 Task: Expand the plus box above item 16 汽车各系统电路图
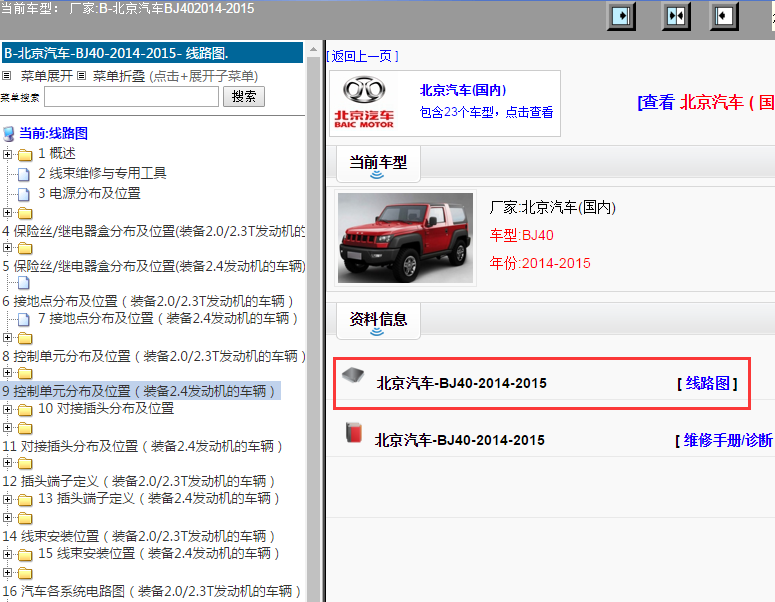pos(7,572)
